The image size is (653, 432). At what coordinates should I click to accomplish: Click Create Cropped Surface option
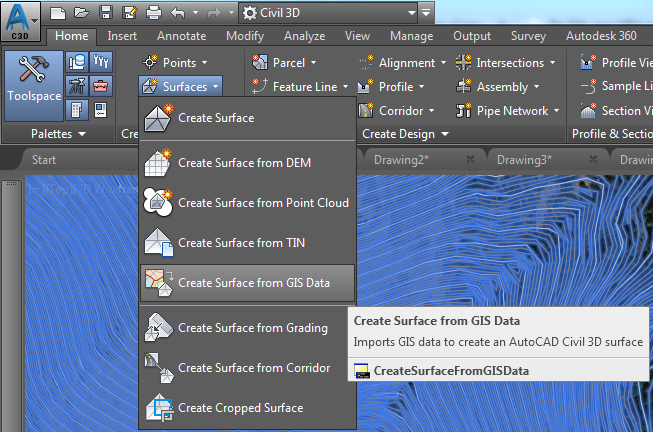coord(240,408)
